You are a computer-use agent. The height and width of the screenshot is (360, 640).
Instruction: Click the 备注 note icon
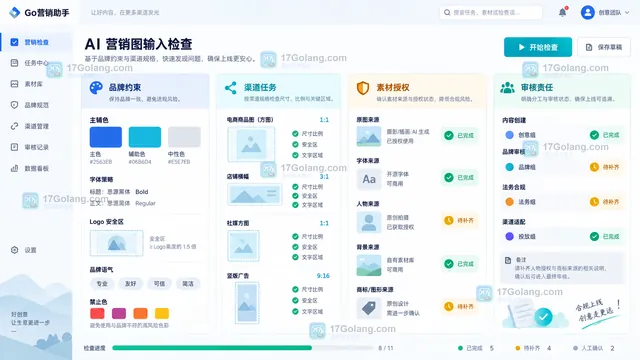pos(508,260)
